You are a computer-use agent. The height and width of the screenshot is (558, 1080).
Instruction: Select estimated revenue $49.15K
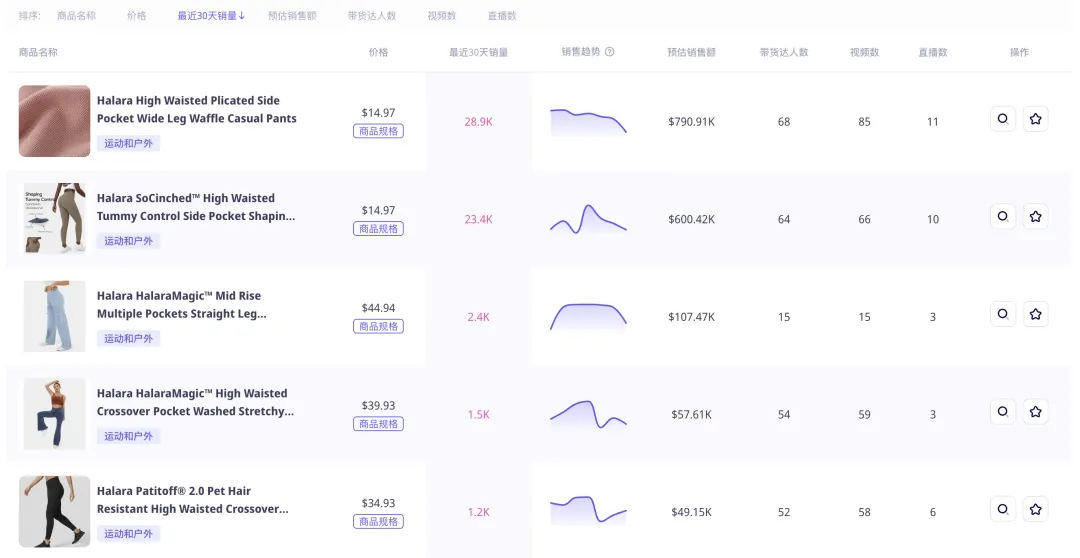[692, 513]
